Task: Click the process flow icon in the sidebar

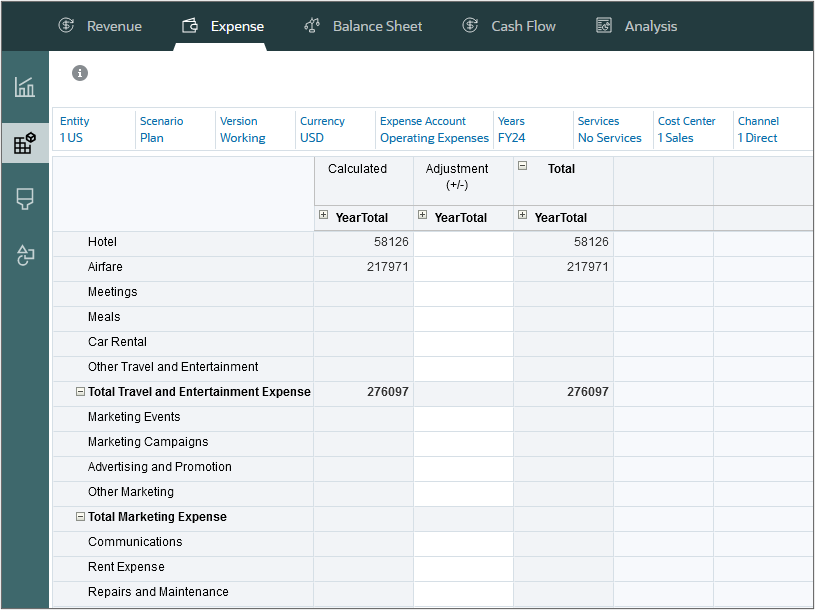Action: [24, 256]
